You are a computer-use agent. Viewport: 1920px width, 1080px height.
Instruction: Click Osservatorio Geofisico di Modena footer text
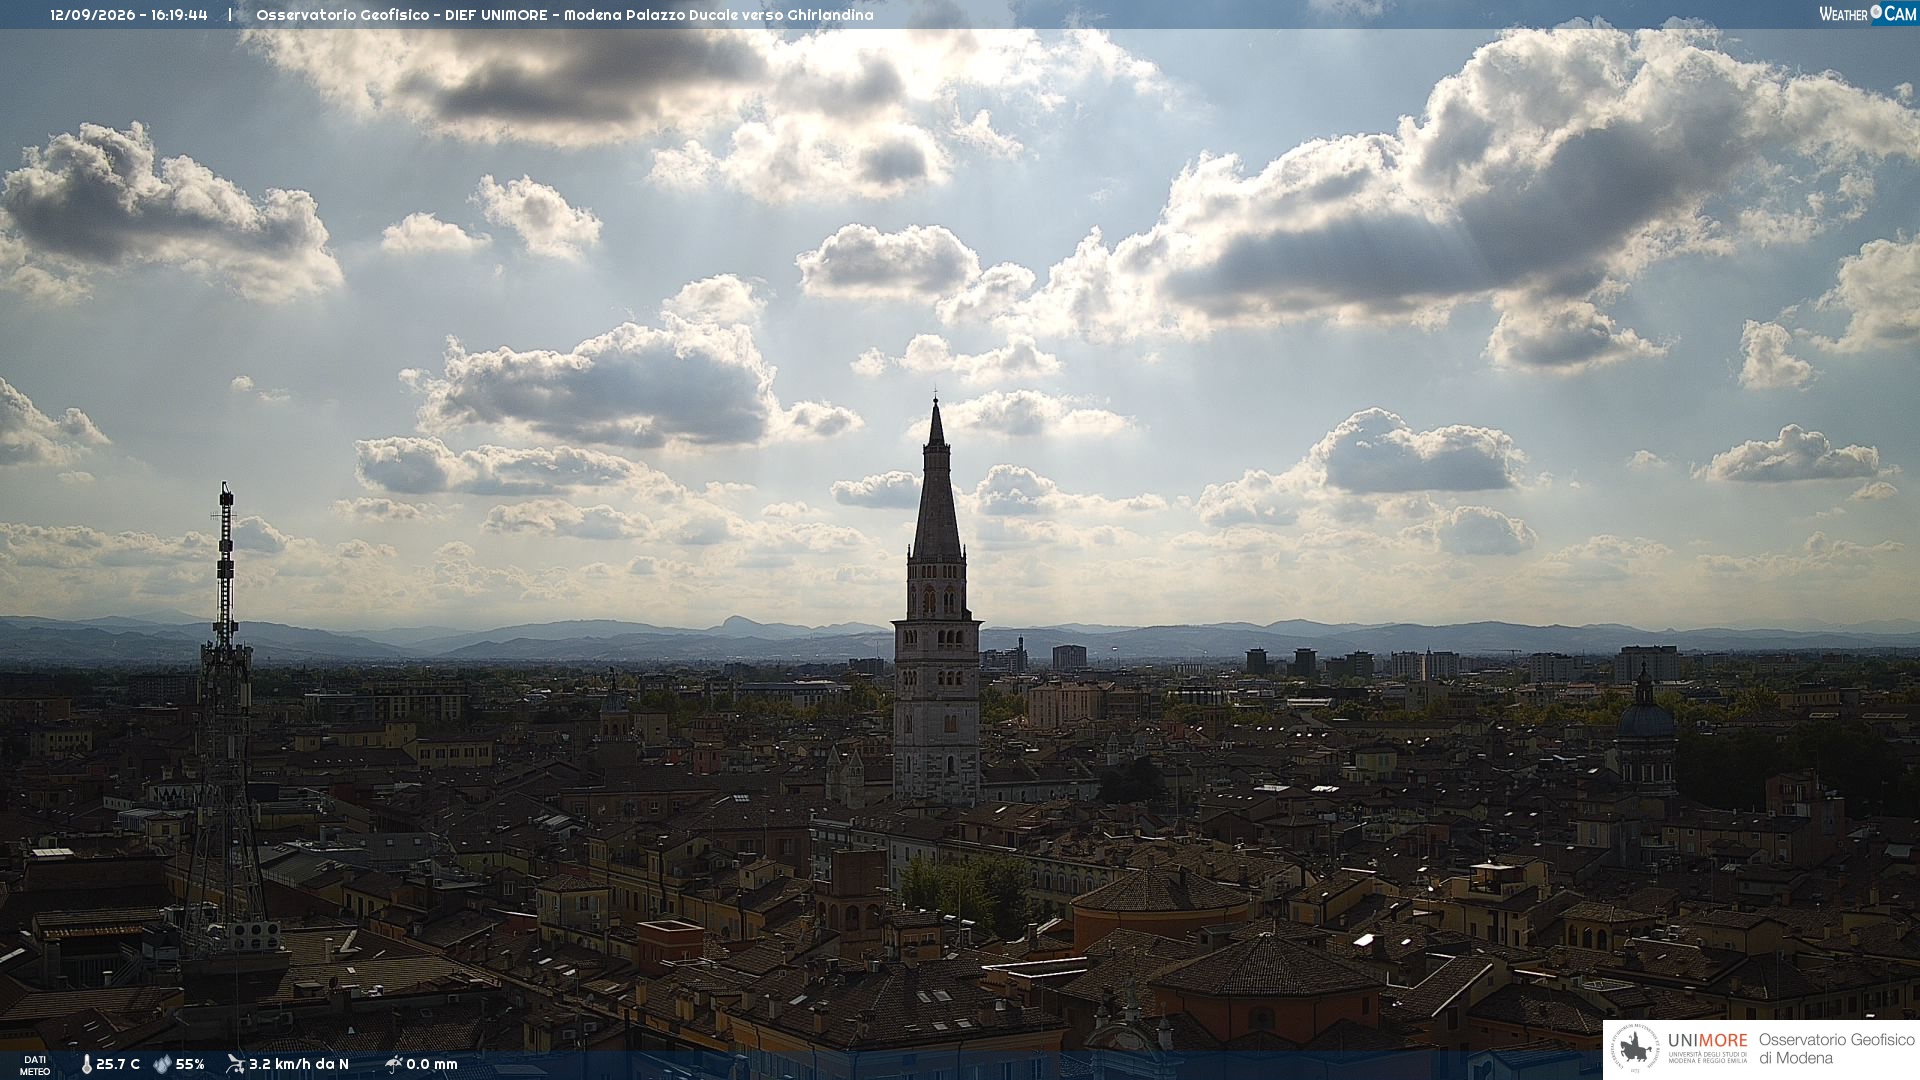click(1837, 1049)
